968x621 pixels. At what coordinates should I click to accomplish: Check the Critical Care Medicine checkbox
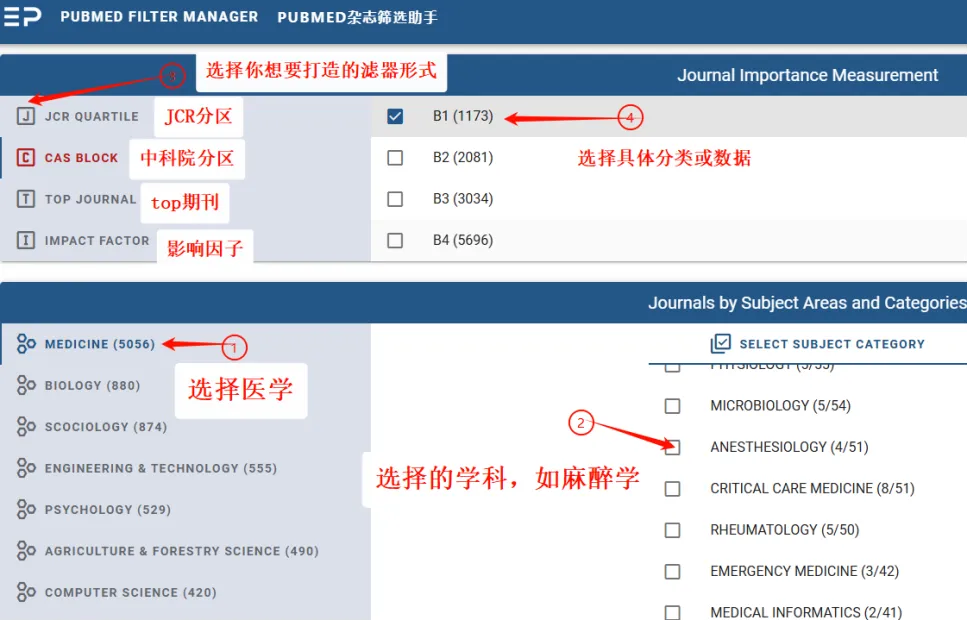tap(672, 489)
